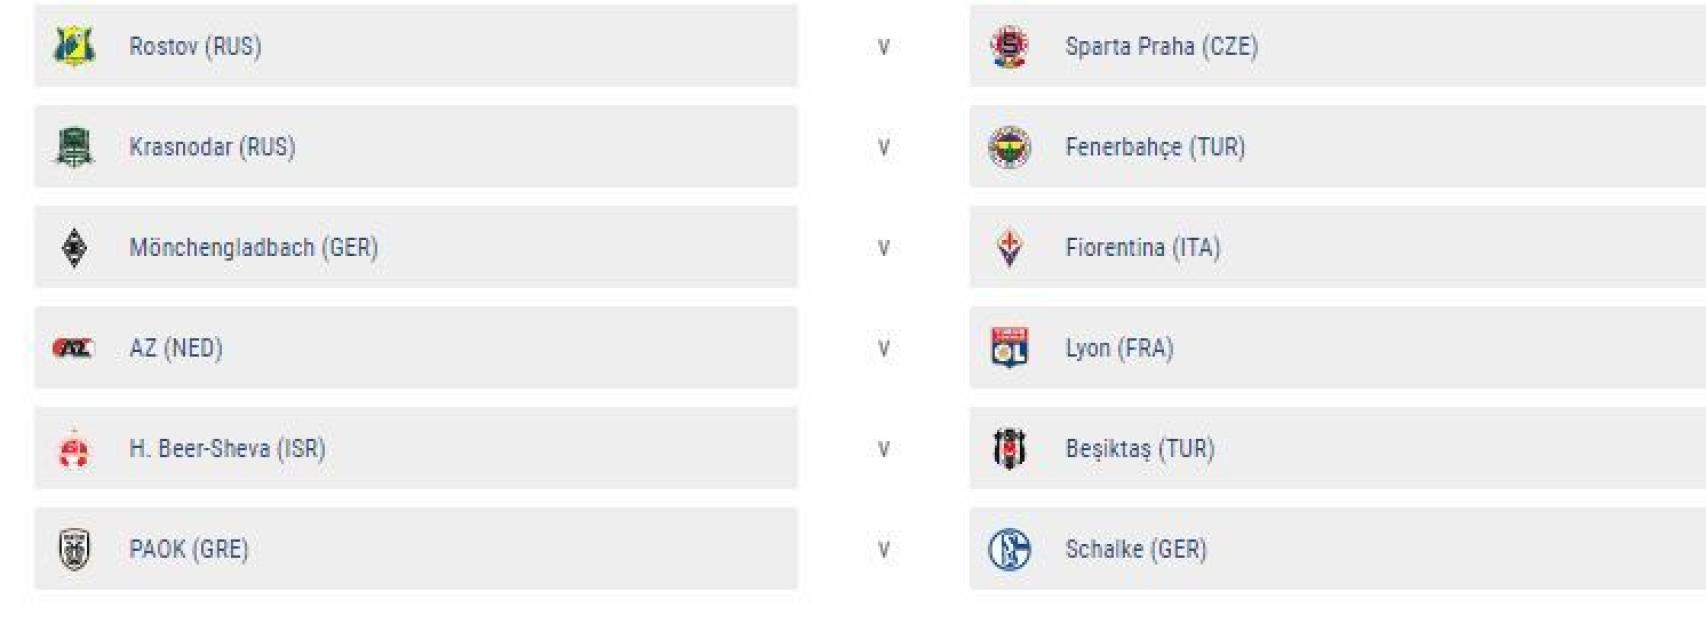Image resolution: width=1706 pixels, height=640 pixels.
Task: Open the Fenerbahçe (TUR) team link
Action: (1155, 147)
